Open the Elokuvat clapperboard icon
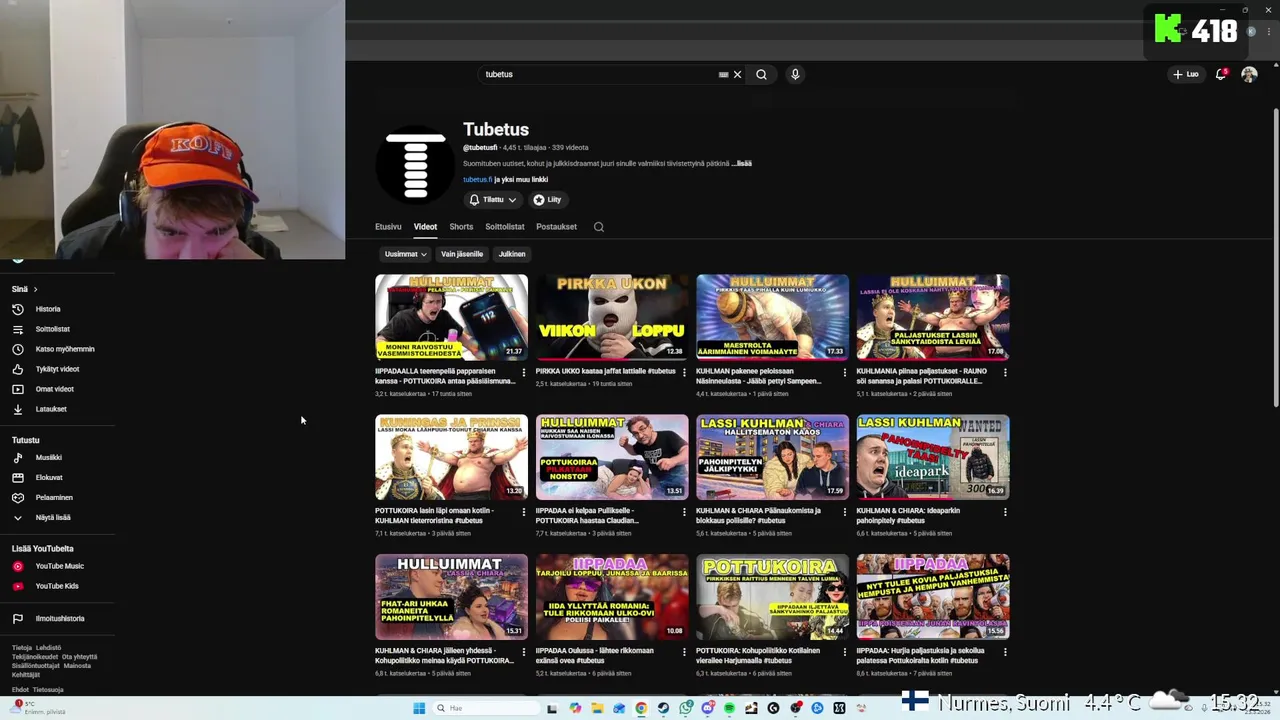The height and width of the screenshot is (720, 1280). 17,478
